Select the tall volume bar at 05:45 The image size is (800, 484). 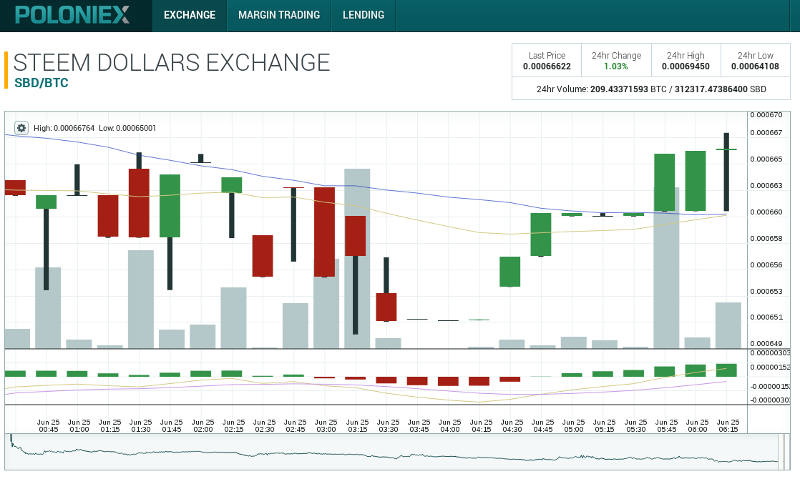coord(666,267)
